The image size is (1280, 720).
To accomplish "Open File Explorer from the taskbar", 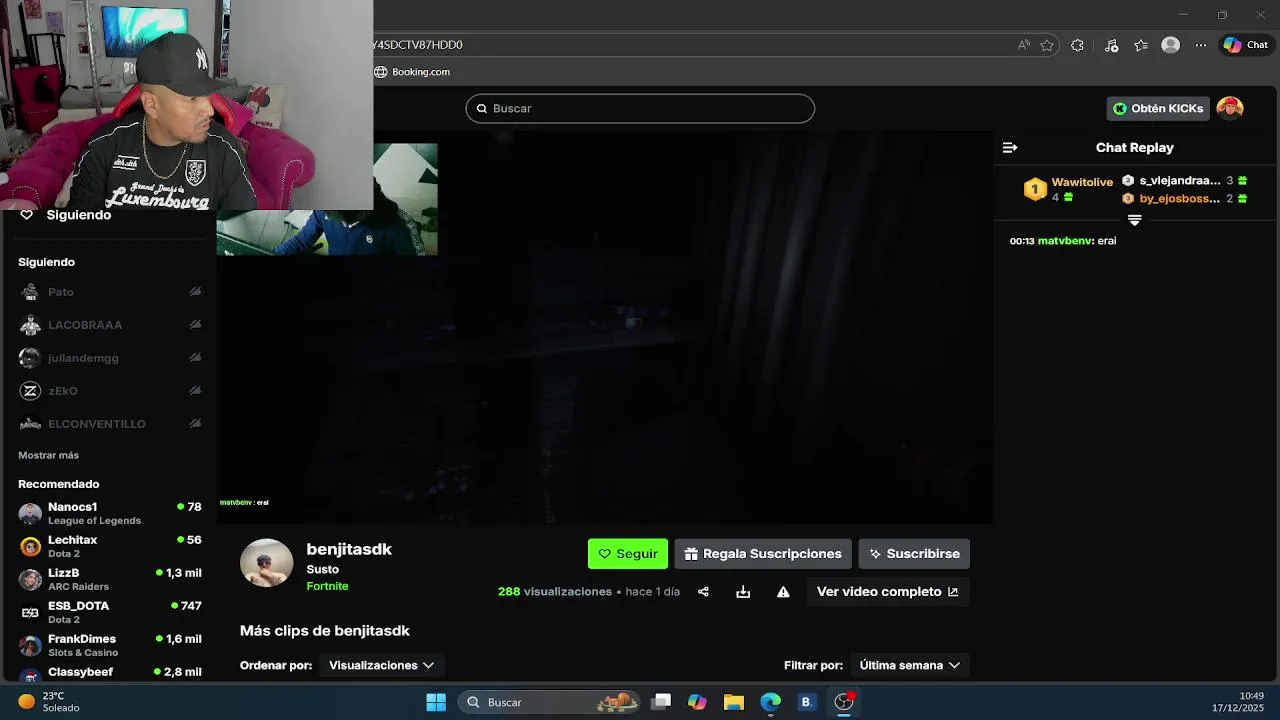I will click(734, 702).
